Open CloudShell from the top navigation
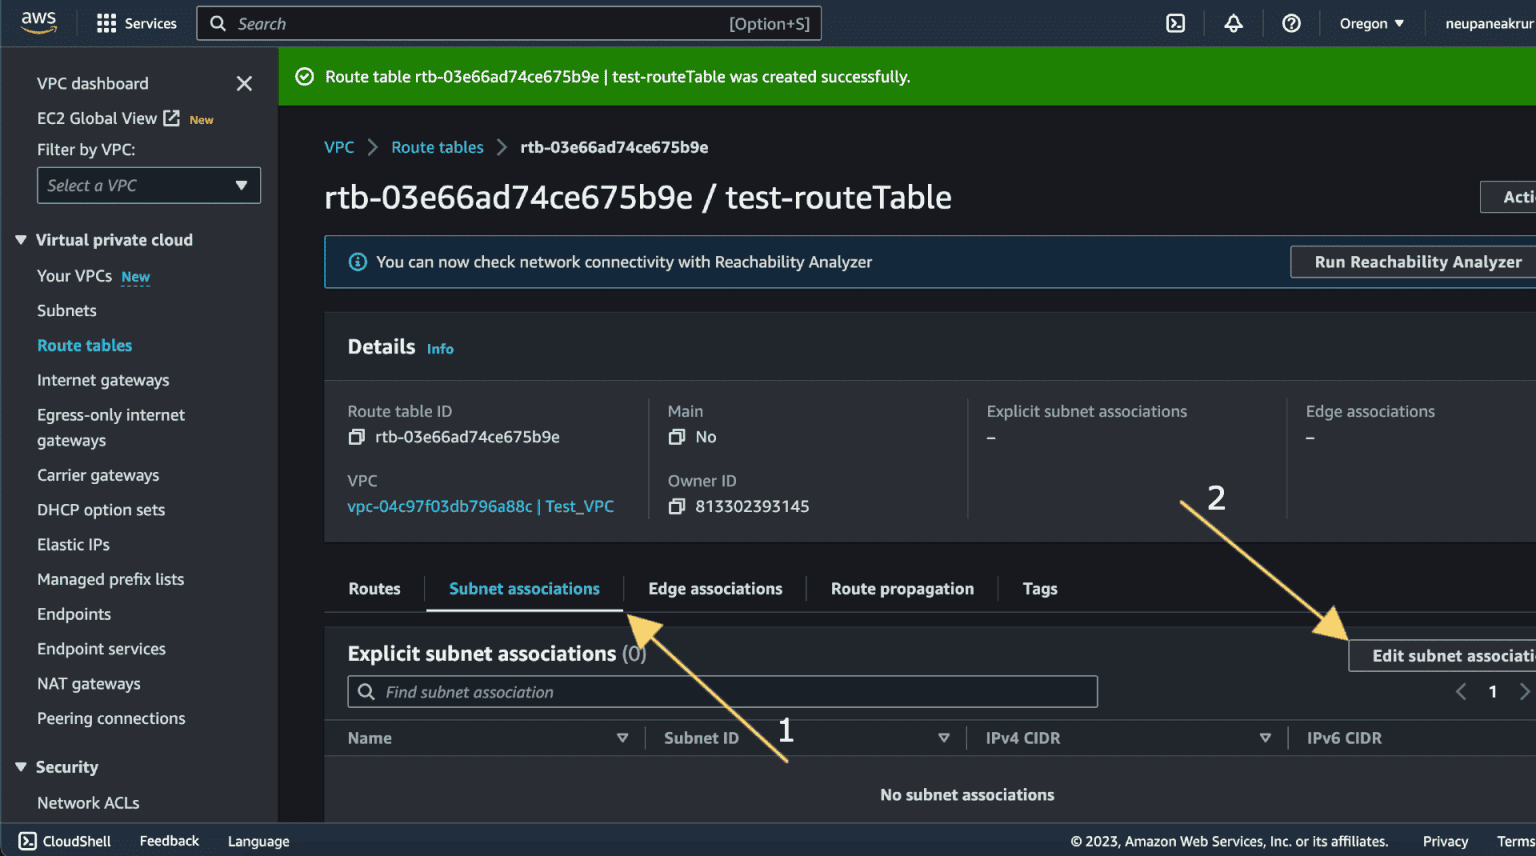Screen dimensions: 1536x856 click(1175, 23)
